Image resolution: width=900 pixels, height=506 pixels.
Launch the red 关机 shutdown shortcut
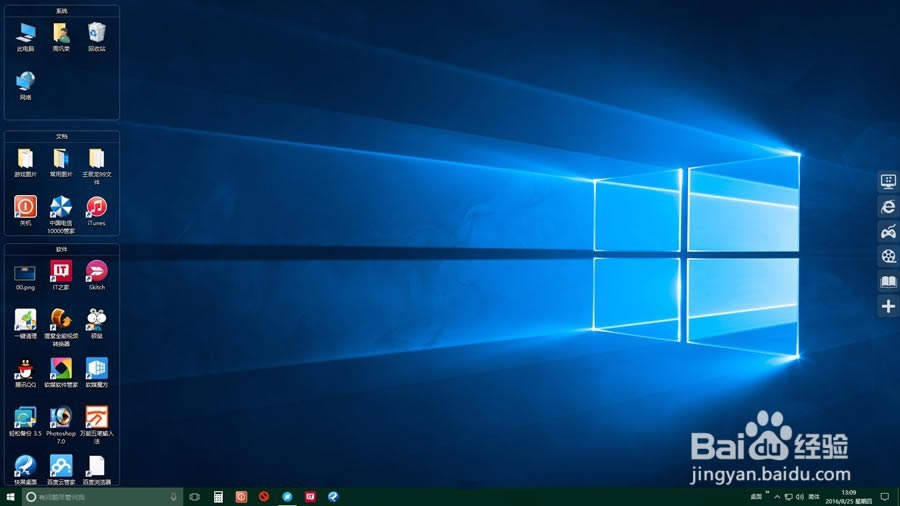[25, 210]
